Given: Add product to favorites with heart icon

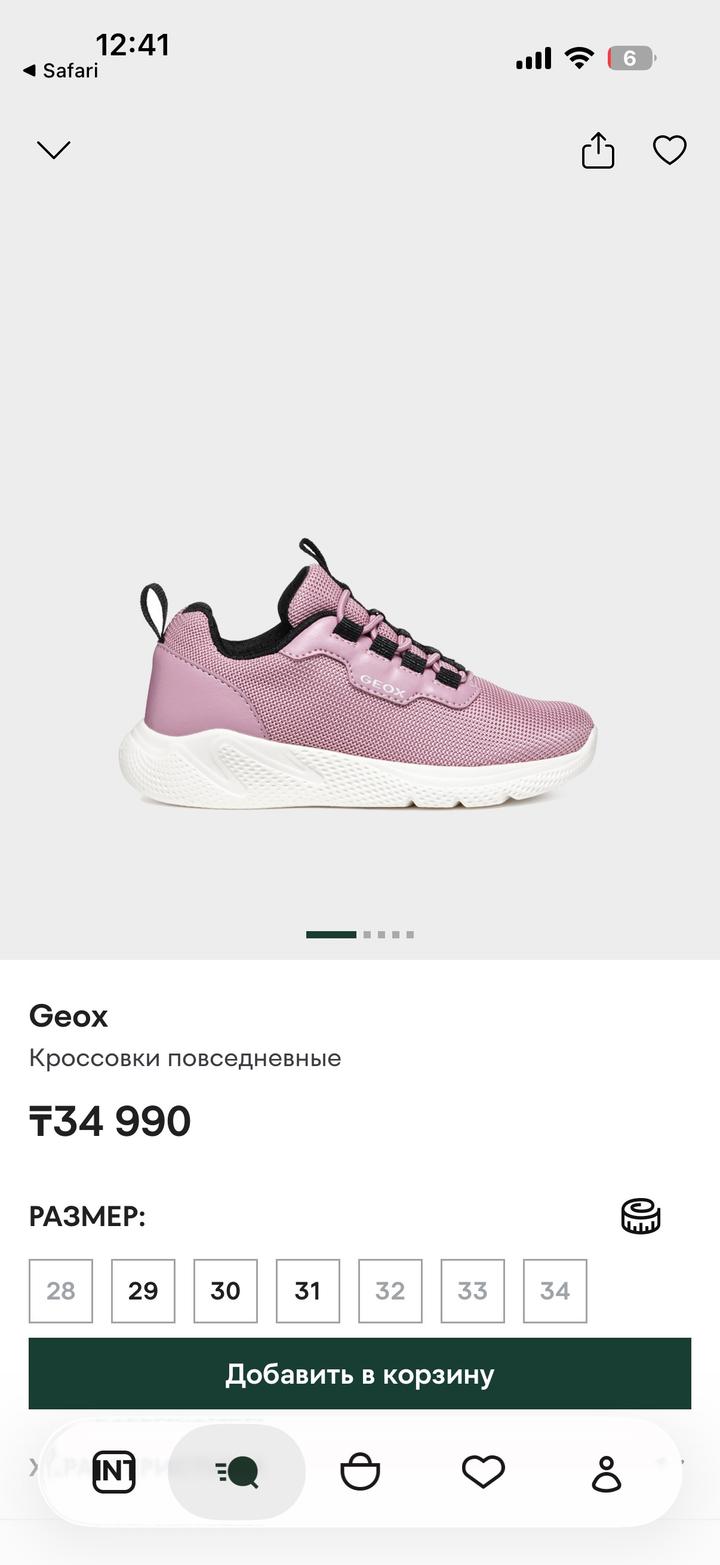Looking at the screenshot, I should point(670,150).
